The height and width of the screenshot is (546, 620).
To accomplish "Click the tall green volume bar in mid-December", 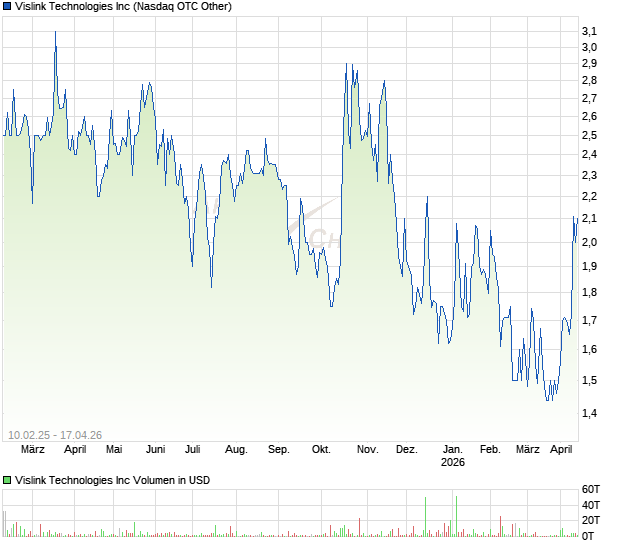I will pos(425,517).
